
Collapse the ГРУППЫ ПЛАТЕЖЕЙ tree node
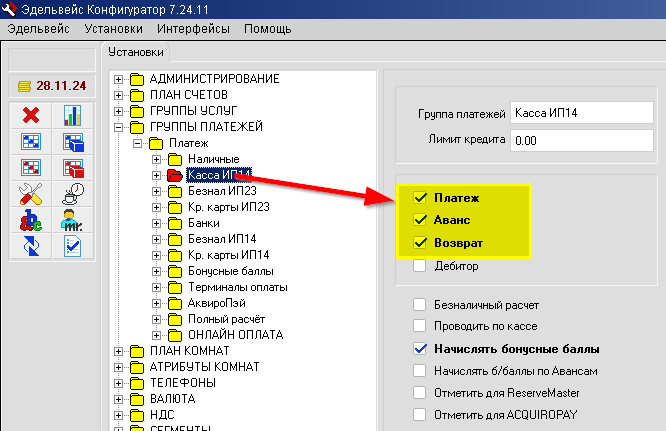coord(121,127)
